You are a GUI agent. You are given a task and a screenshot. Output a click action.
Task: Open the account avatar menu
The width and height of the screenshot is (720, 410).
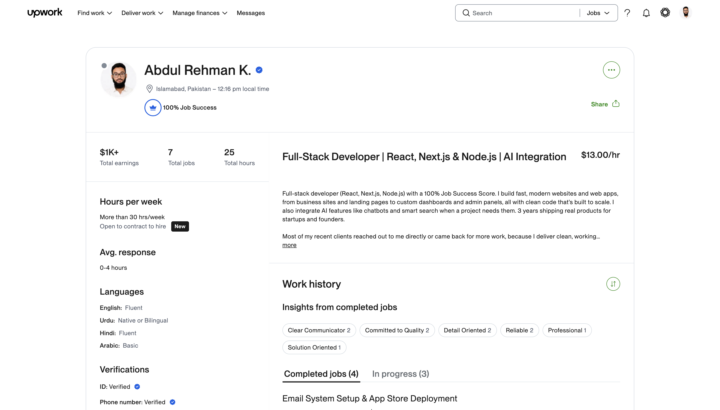pyautogui.click(x=686, y=12)
